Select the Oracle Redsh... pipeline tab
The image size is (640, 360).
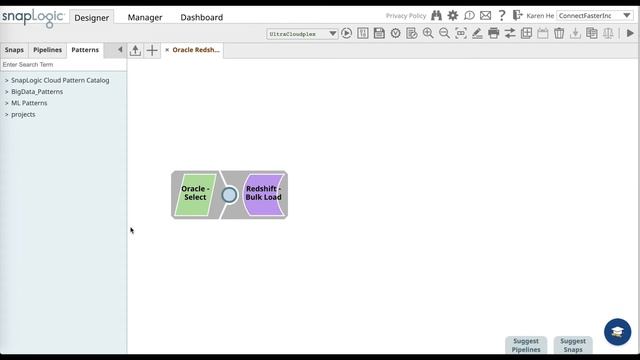click(x=196, y=50)
